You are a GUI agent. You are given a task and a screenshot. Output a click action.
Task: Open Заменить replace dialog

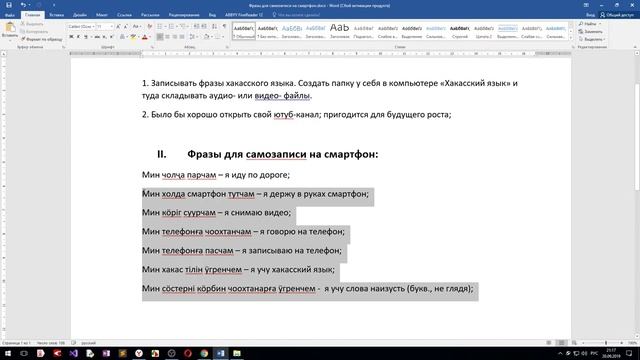(590, 31)
